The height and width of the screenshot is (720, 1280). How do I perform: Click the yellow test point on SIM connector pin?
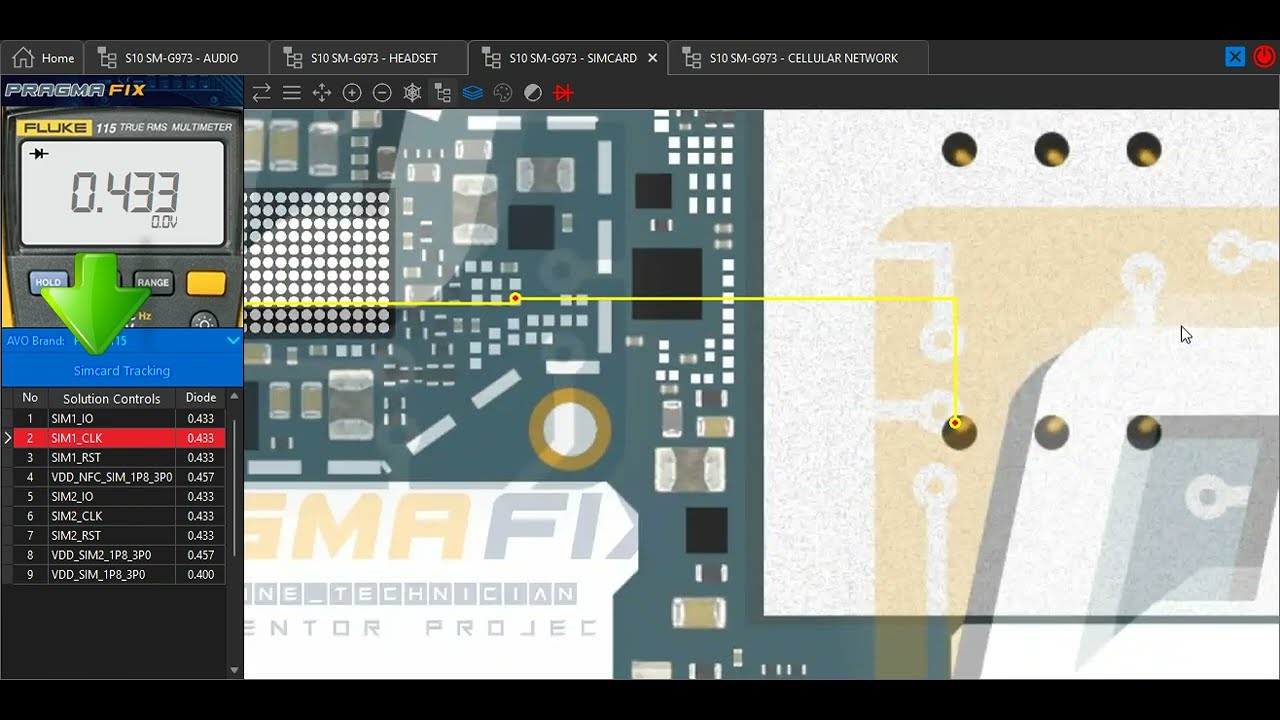[x=956, y=423]
